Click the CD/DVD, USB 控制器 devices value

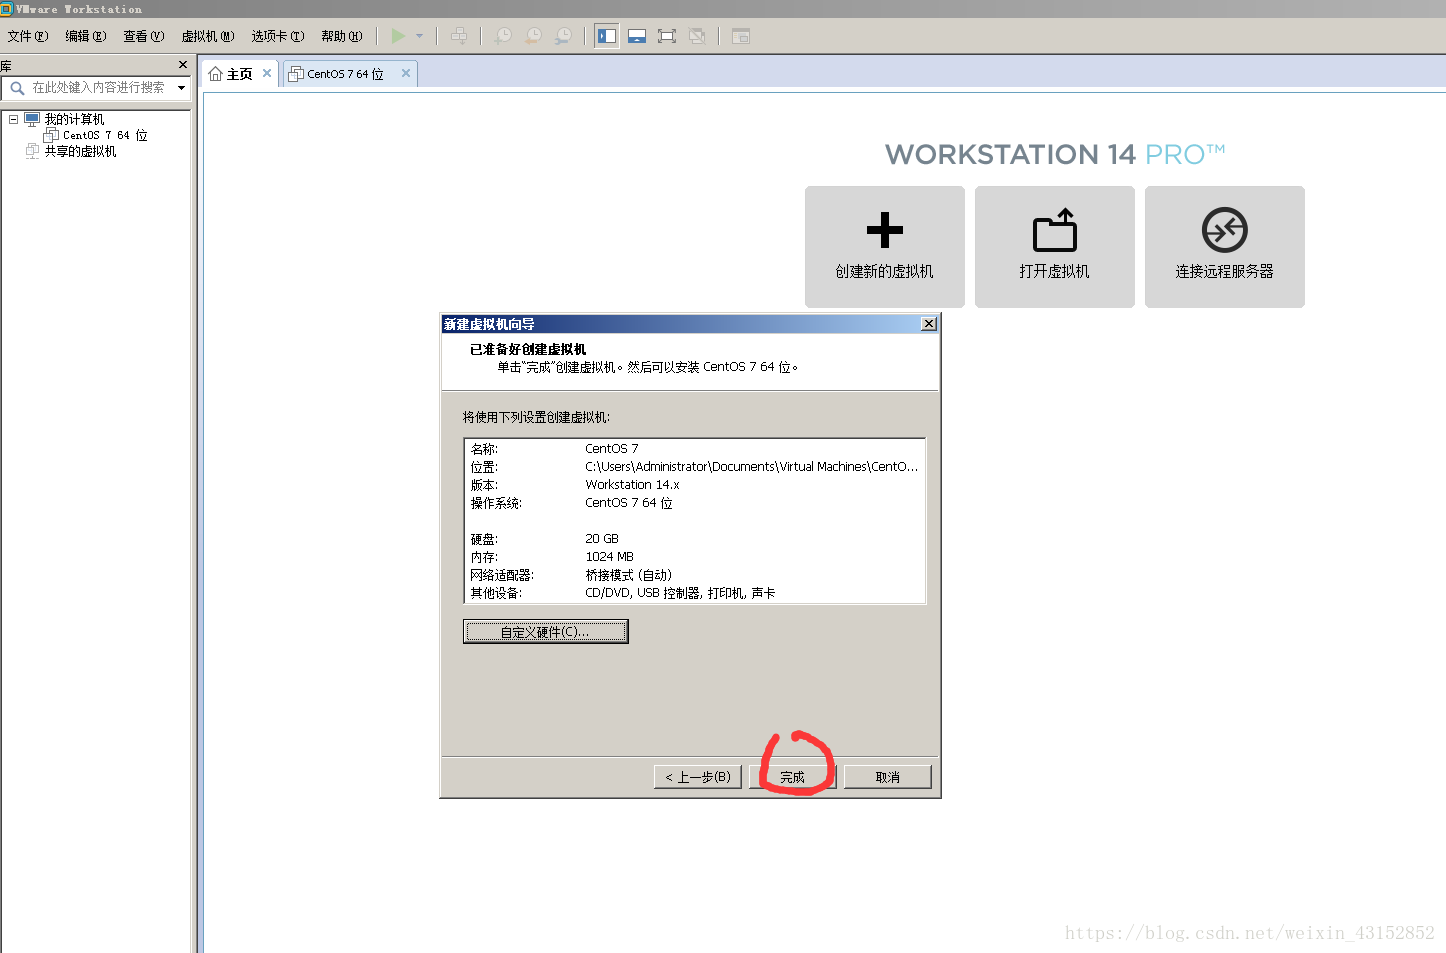[x=680, y=593]
